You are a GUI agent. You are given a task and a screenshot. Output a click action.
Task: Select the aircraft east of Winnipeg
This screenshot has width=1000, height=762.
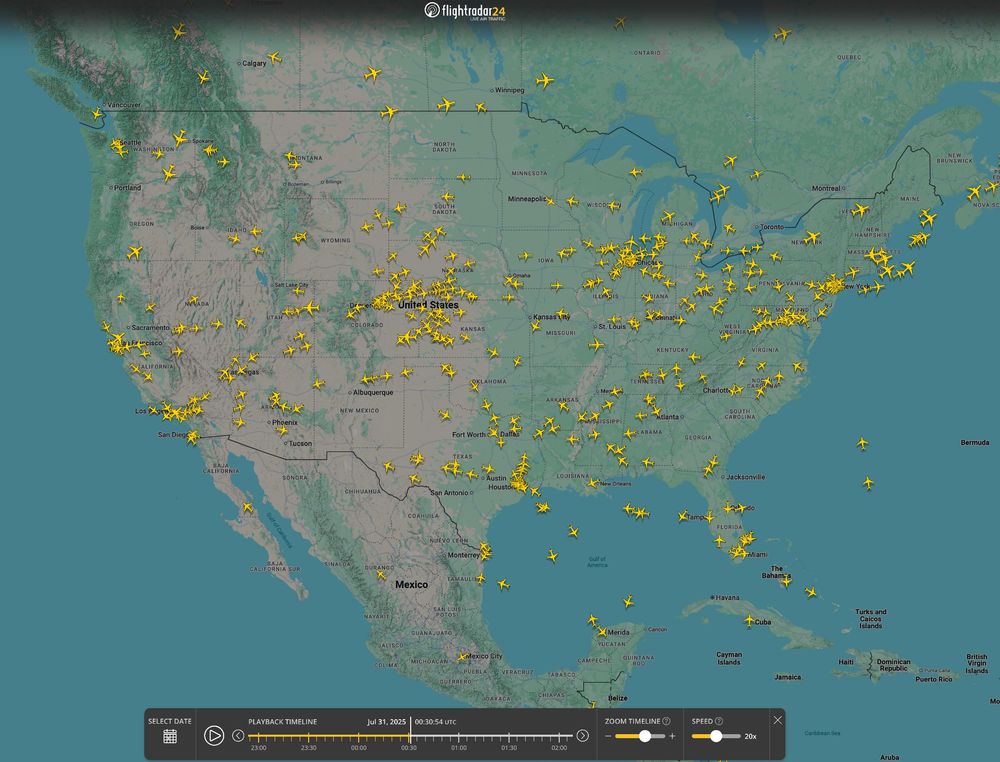click(x=545, y=80)
